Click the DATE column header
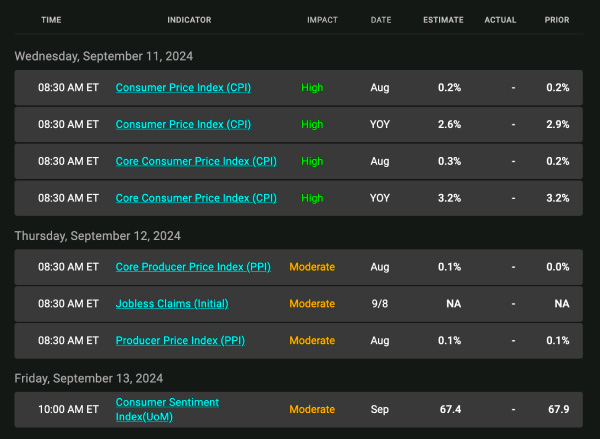The image size is (600, 439). tap(381, 20)
